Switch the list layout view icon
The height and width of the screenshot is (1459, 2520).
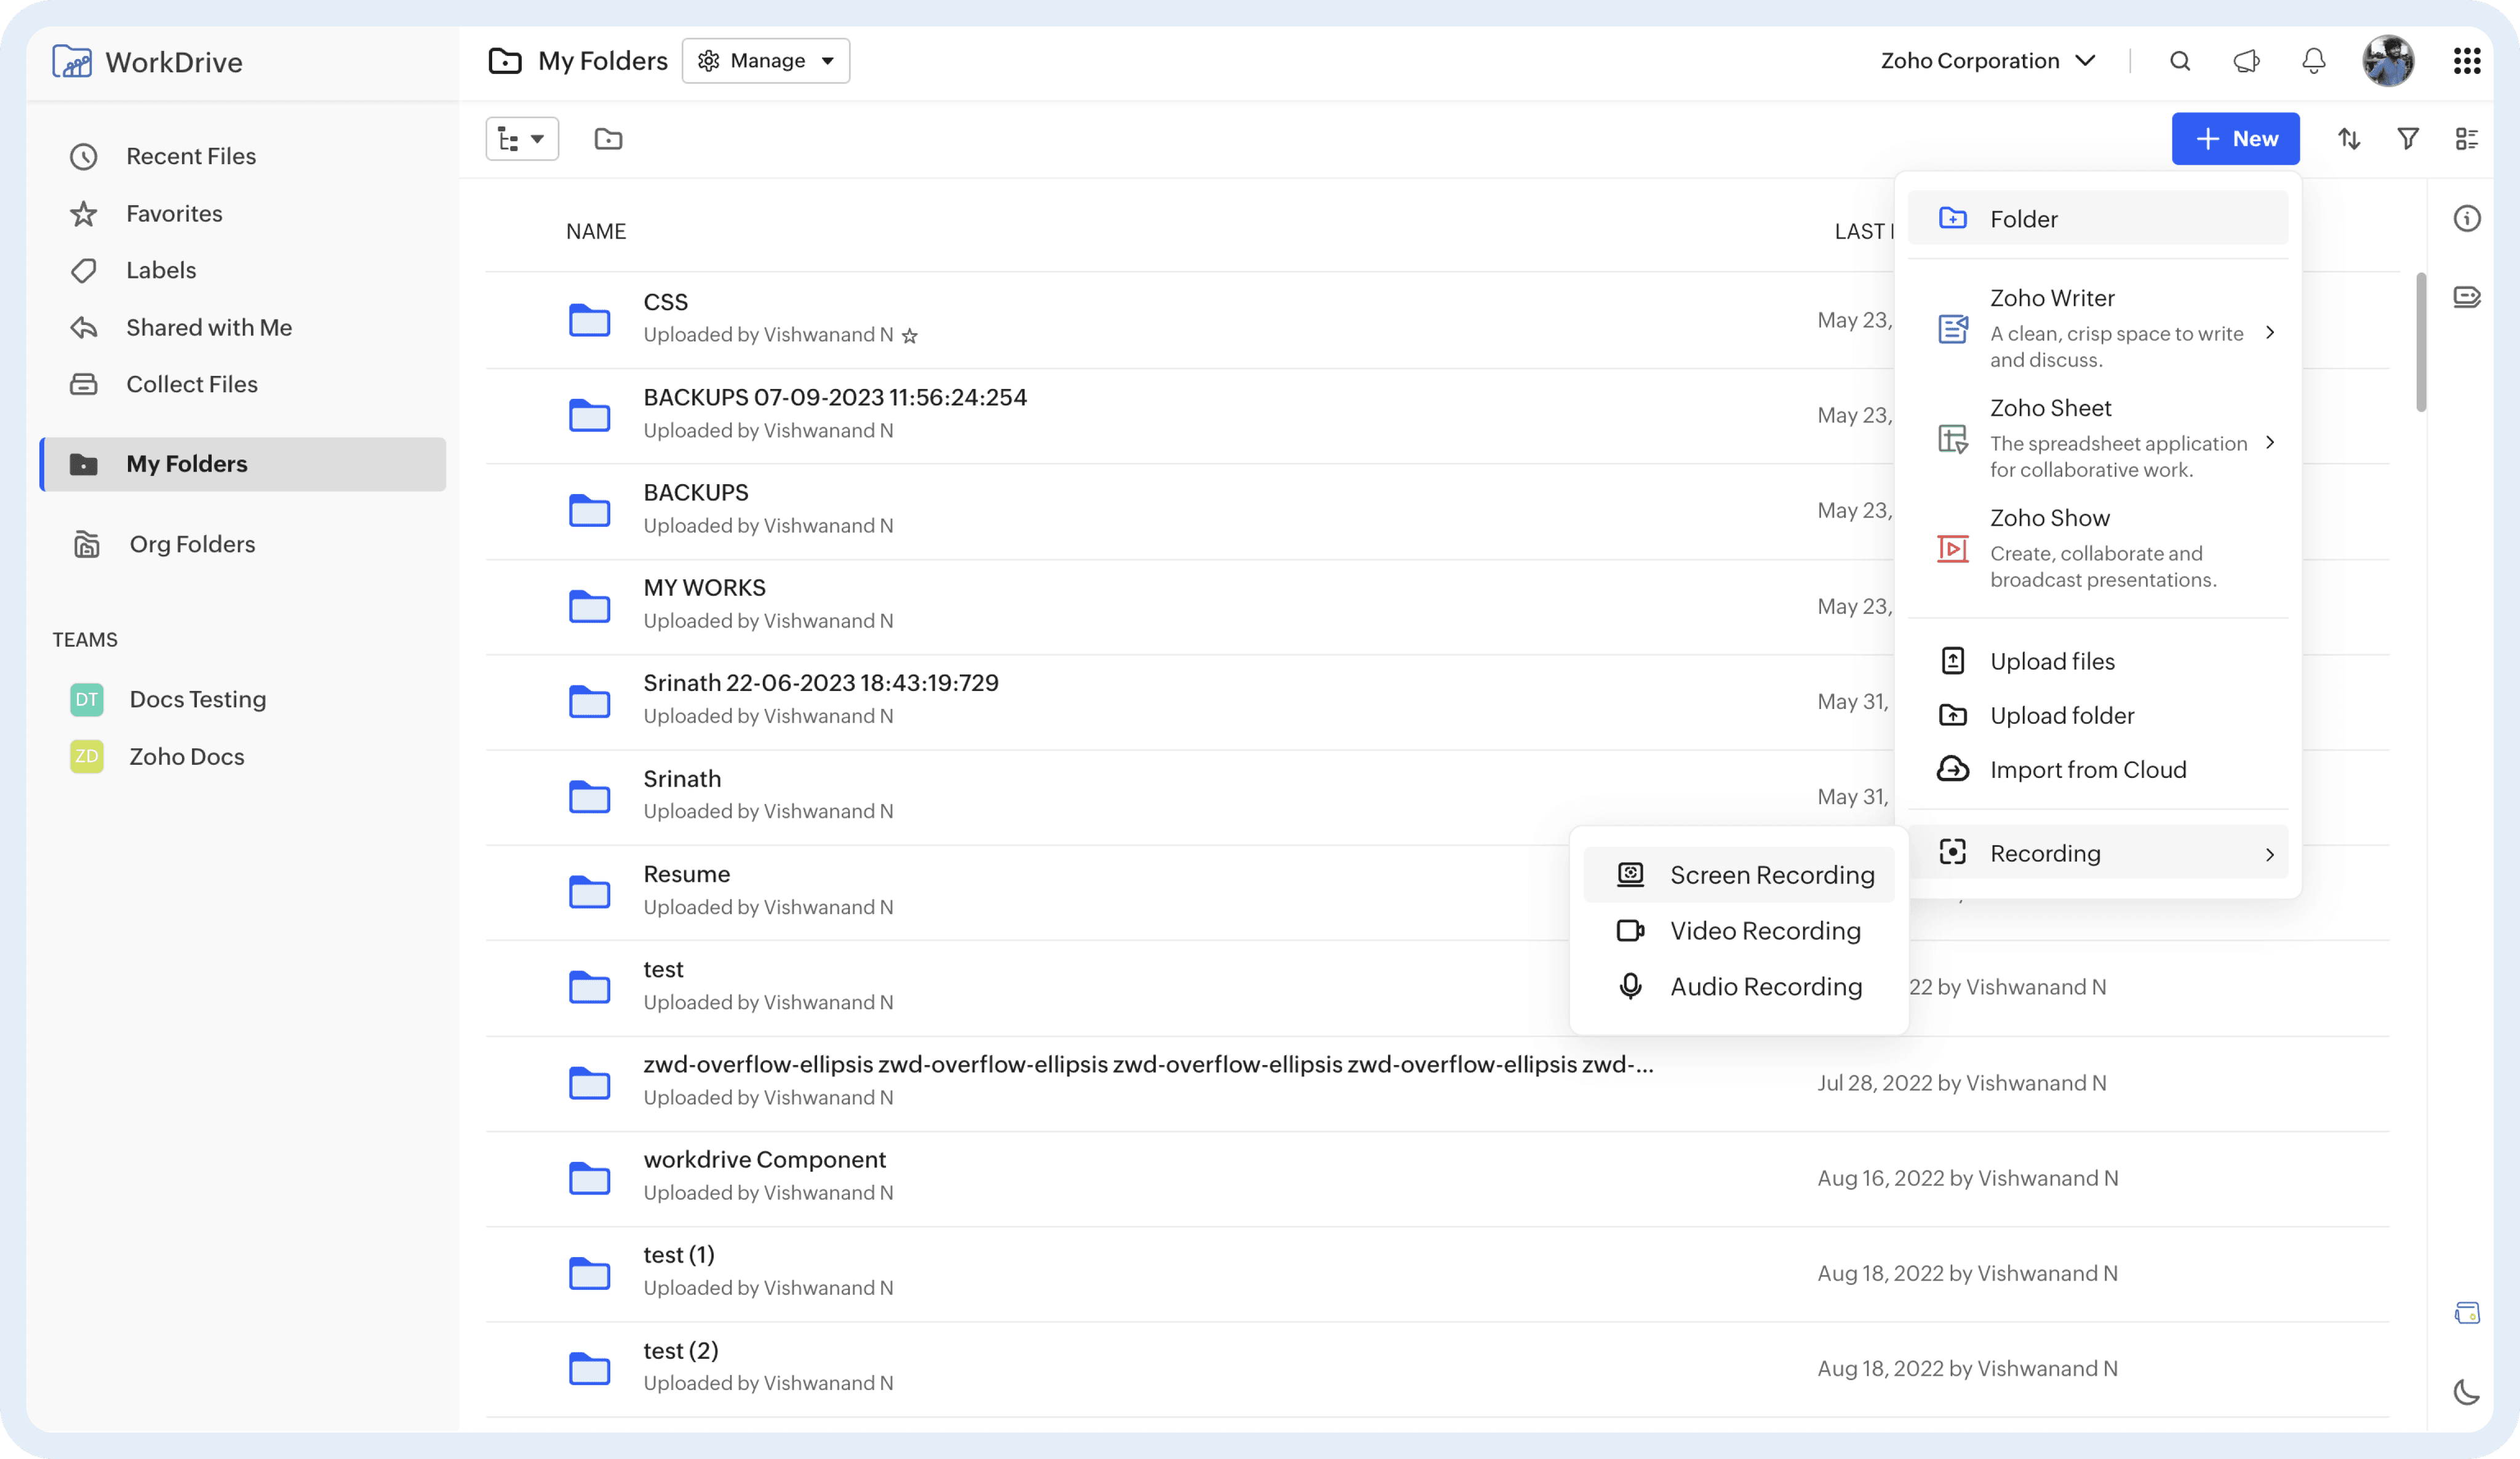[x=2467, y=139]
